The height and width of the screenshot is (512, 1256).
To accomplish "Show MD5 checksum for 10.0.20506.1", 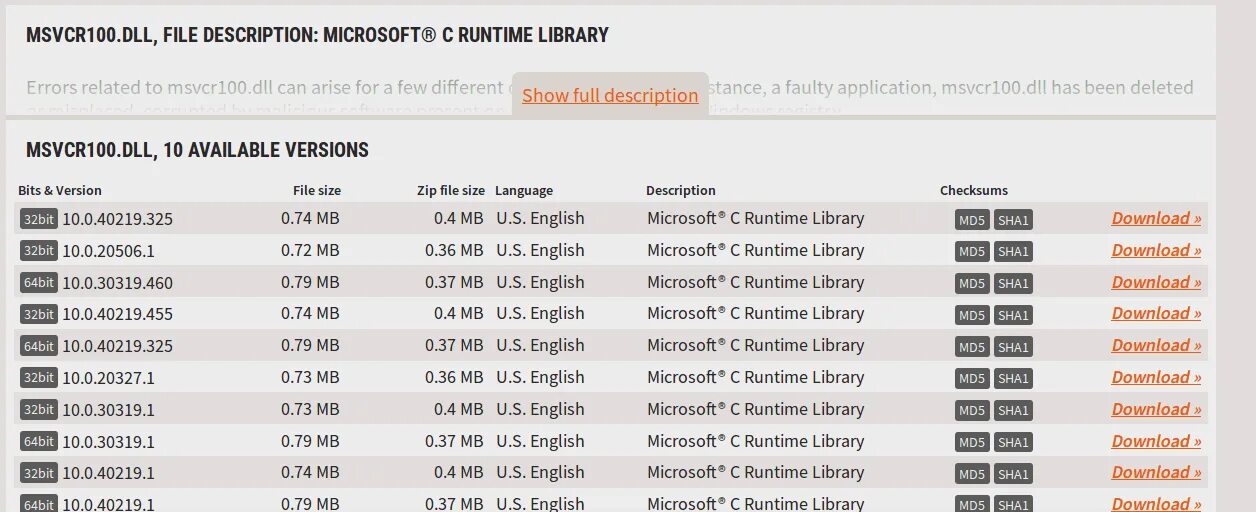I will [972, 252].
